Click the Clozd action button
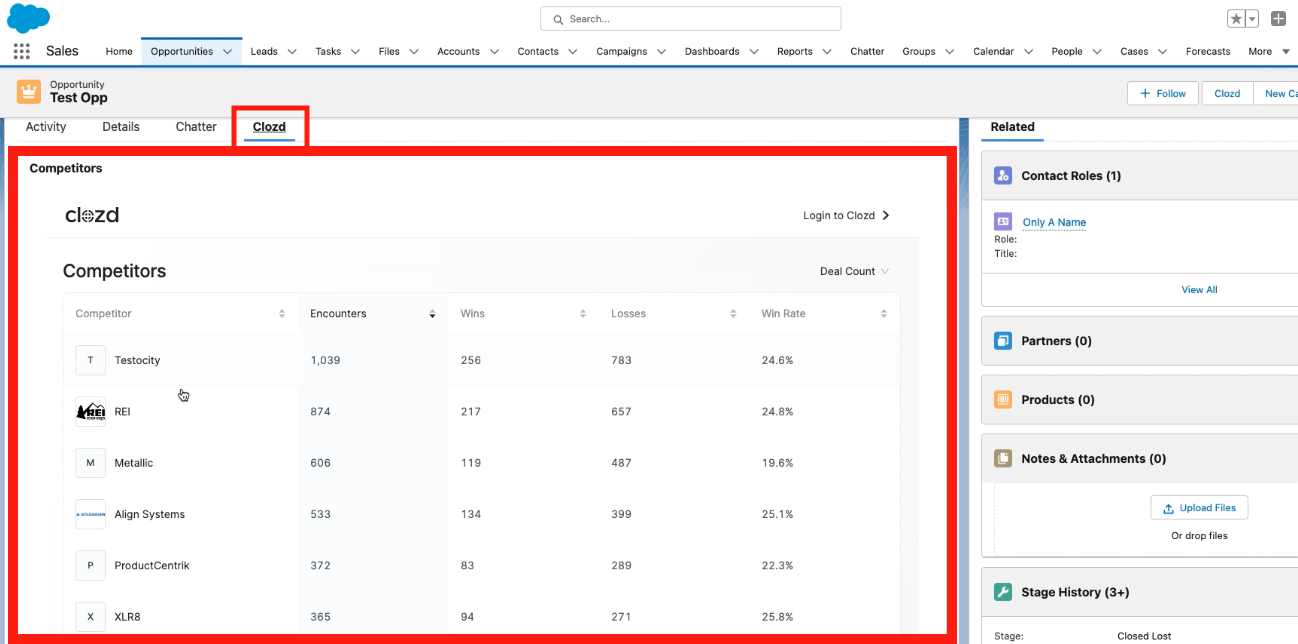 click(x=1227, y=93)
